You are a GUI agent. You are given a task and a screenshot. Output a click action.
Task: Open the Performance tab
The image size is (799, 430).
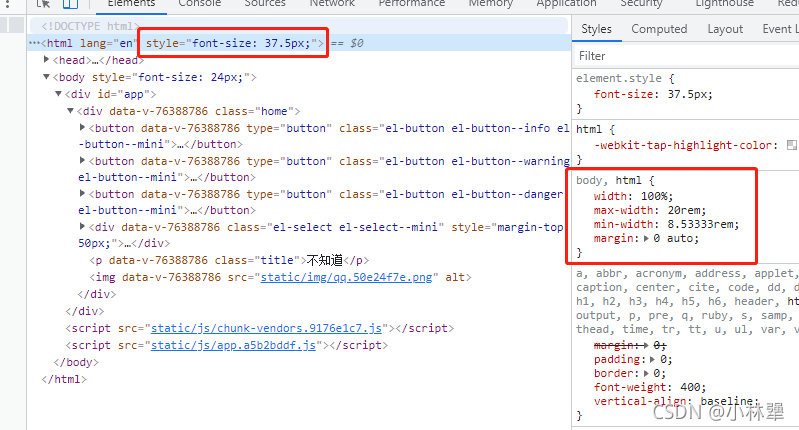point(411,4)
